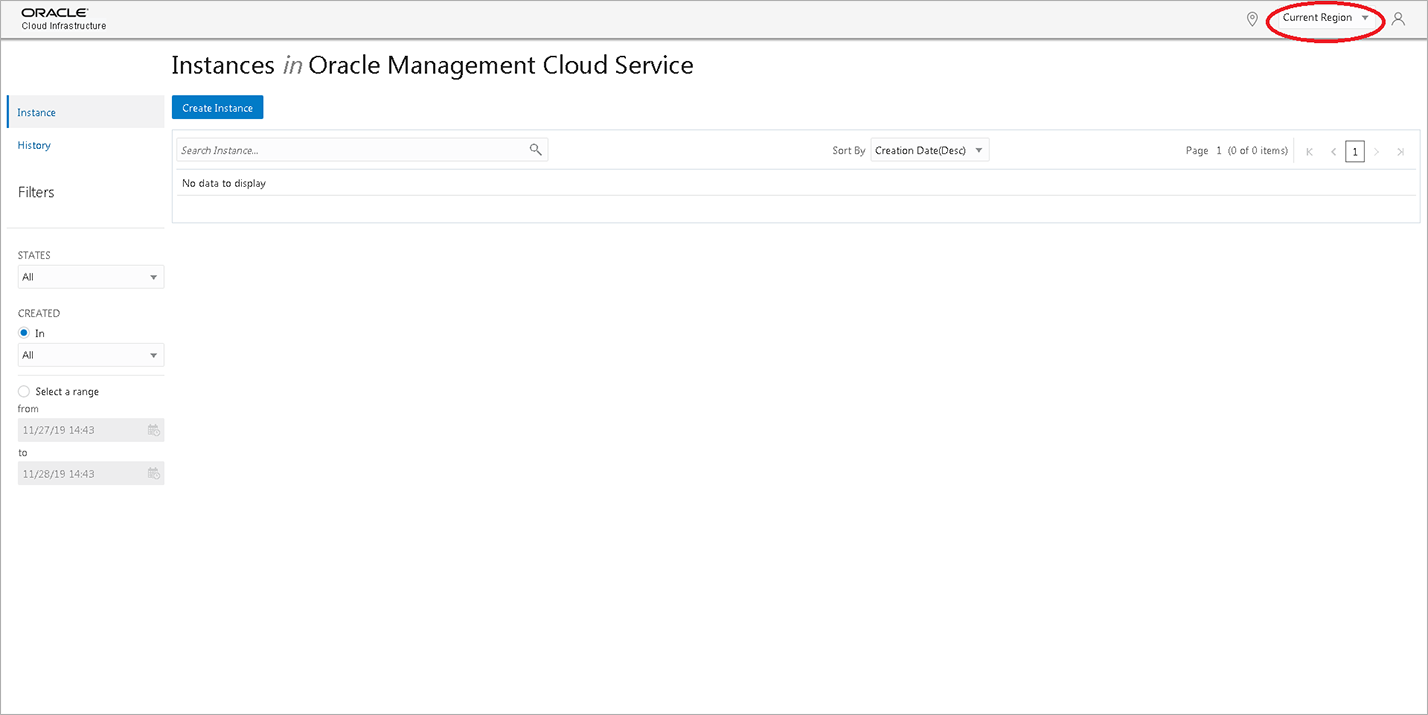Open the Sort By Creation Date dropdown
The width and height of the screenshot is (1428, 715).
pyautogui.click(x=929, y=150)
